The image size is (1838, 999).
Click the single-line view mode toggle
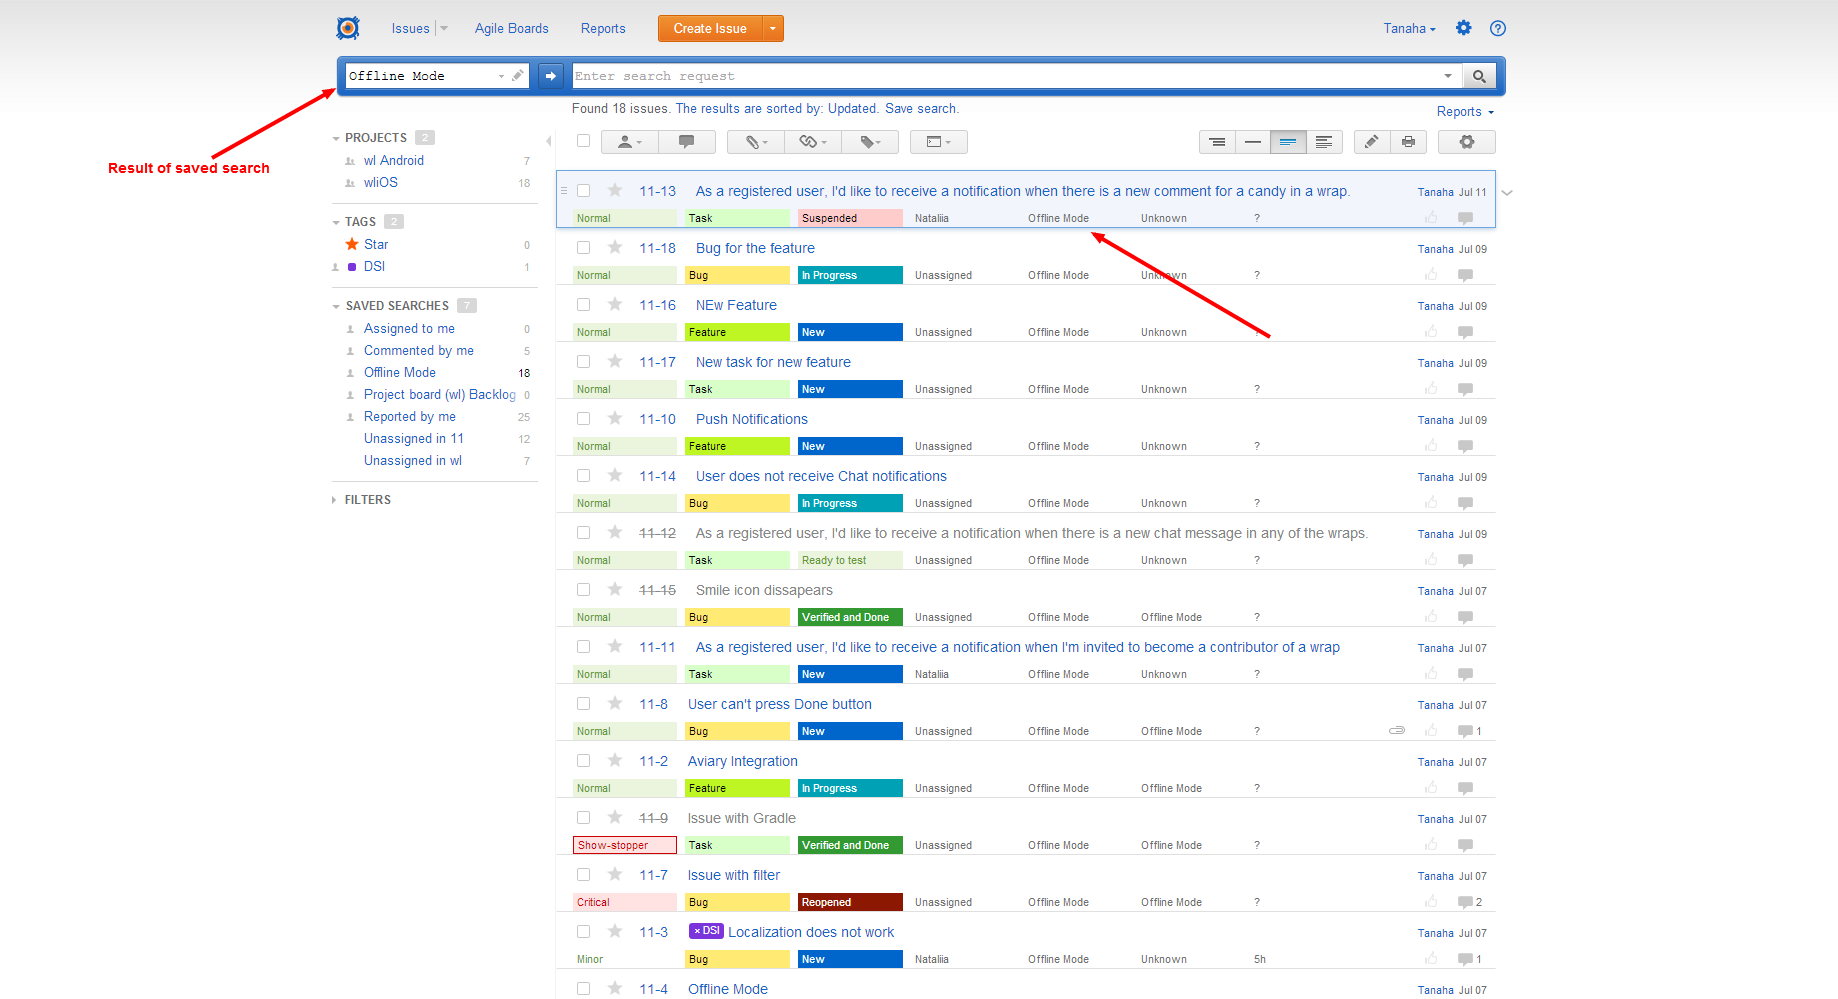pyautogui.click(x=1252, y=141)
